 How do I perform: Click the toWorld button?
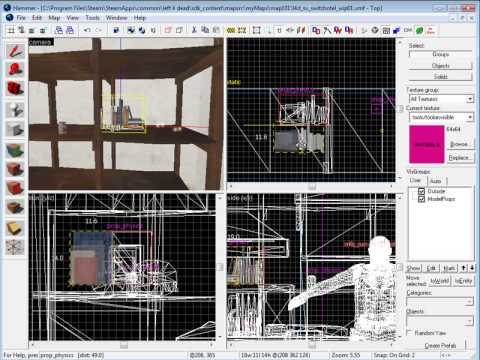pos(440,281)
